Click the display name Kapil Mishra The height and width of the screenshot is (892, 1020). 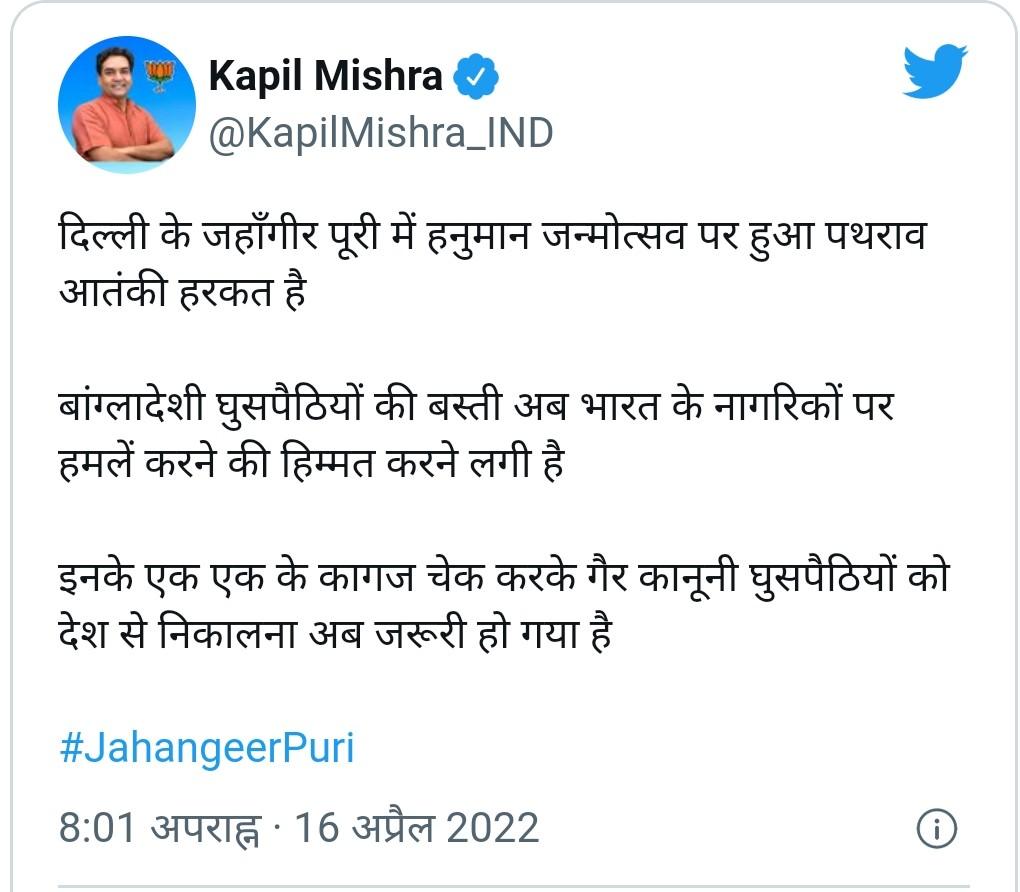326,76
